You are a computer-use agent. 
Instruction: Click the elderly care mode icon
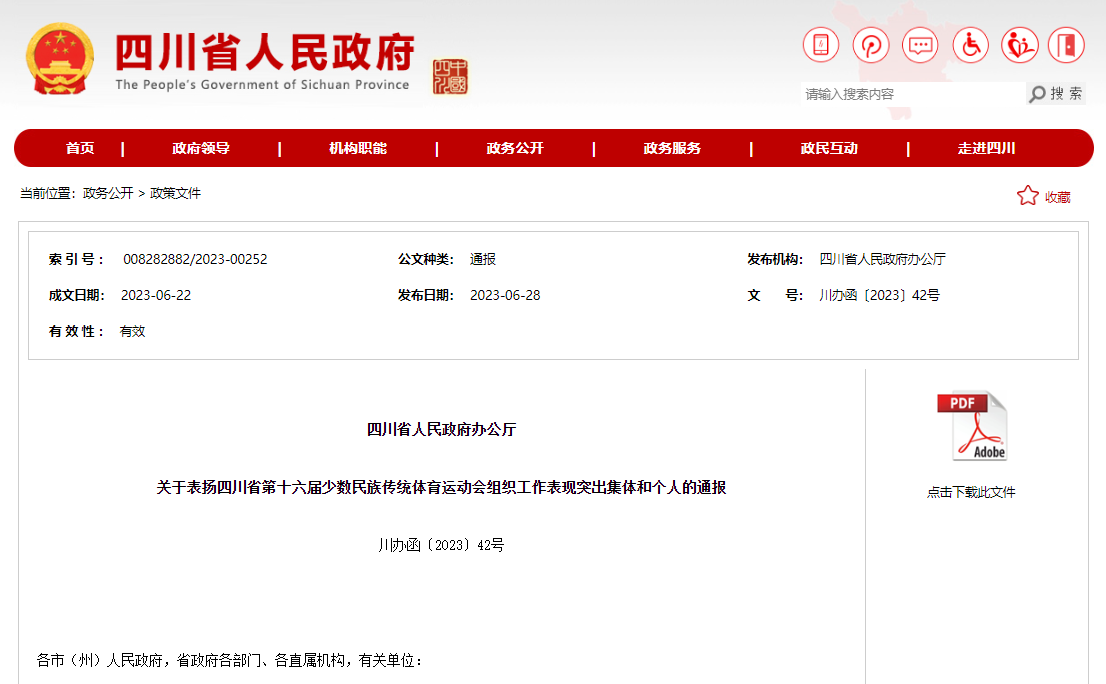(1020, 45)
